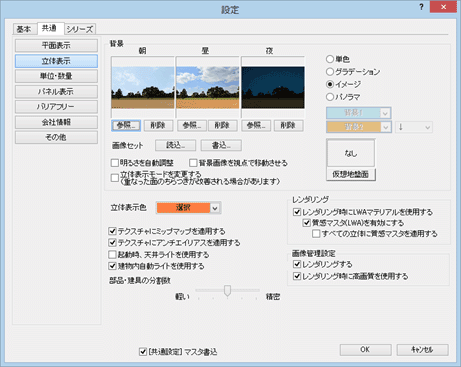Select the 朝 morning background thumbnail
Image resolution: width=461 pixels, height=367 pixels.
(142, 87)
